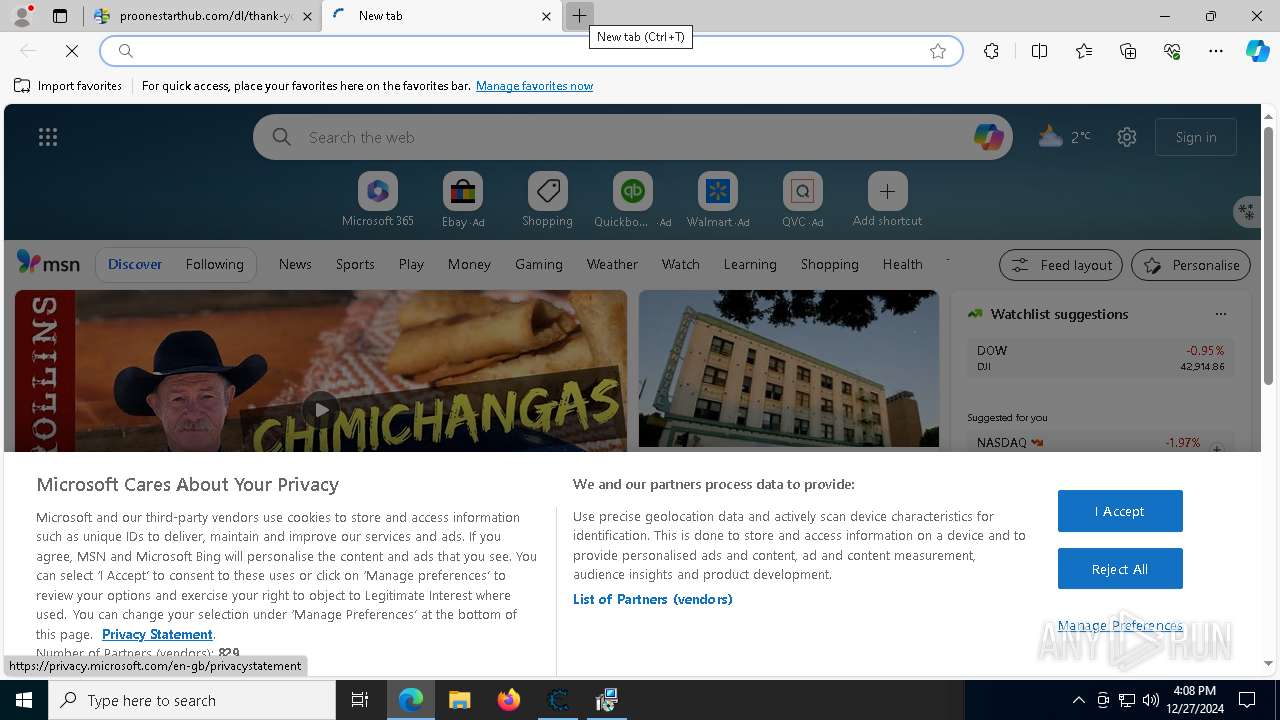Image resolution: width=1280 pixels, height=720 pixels.
Task: Open the Quickbooks ad shortcut
Action: point(632,200)
